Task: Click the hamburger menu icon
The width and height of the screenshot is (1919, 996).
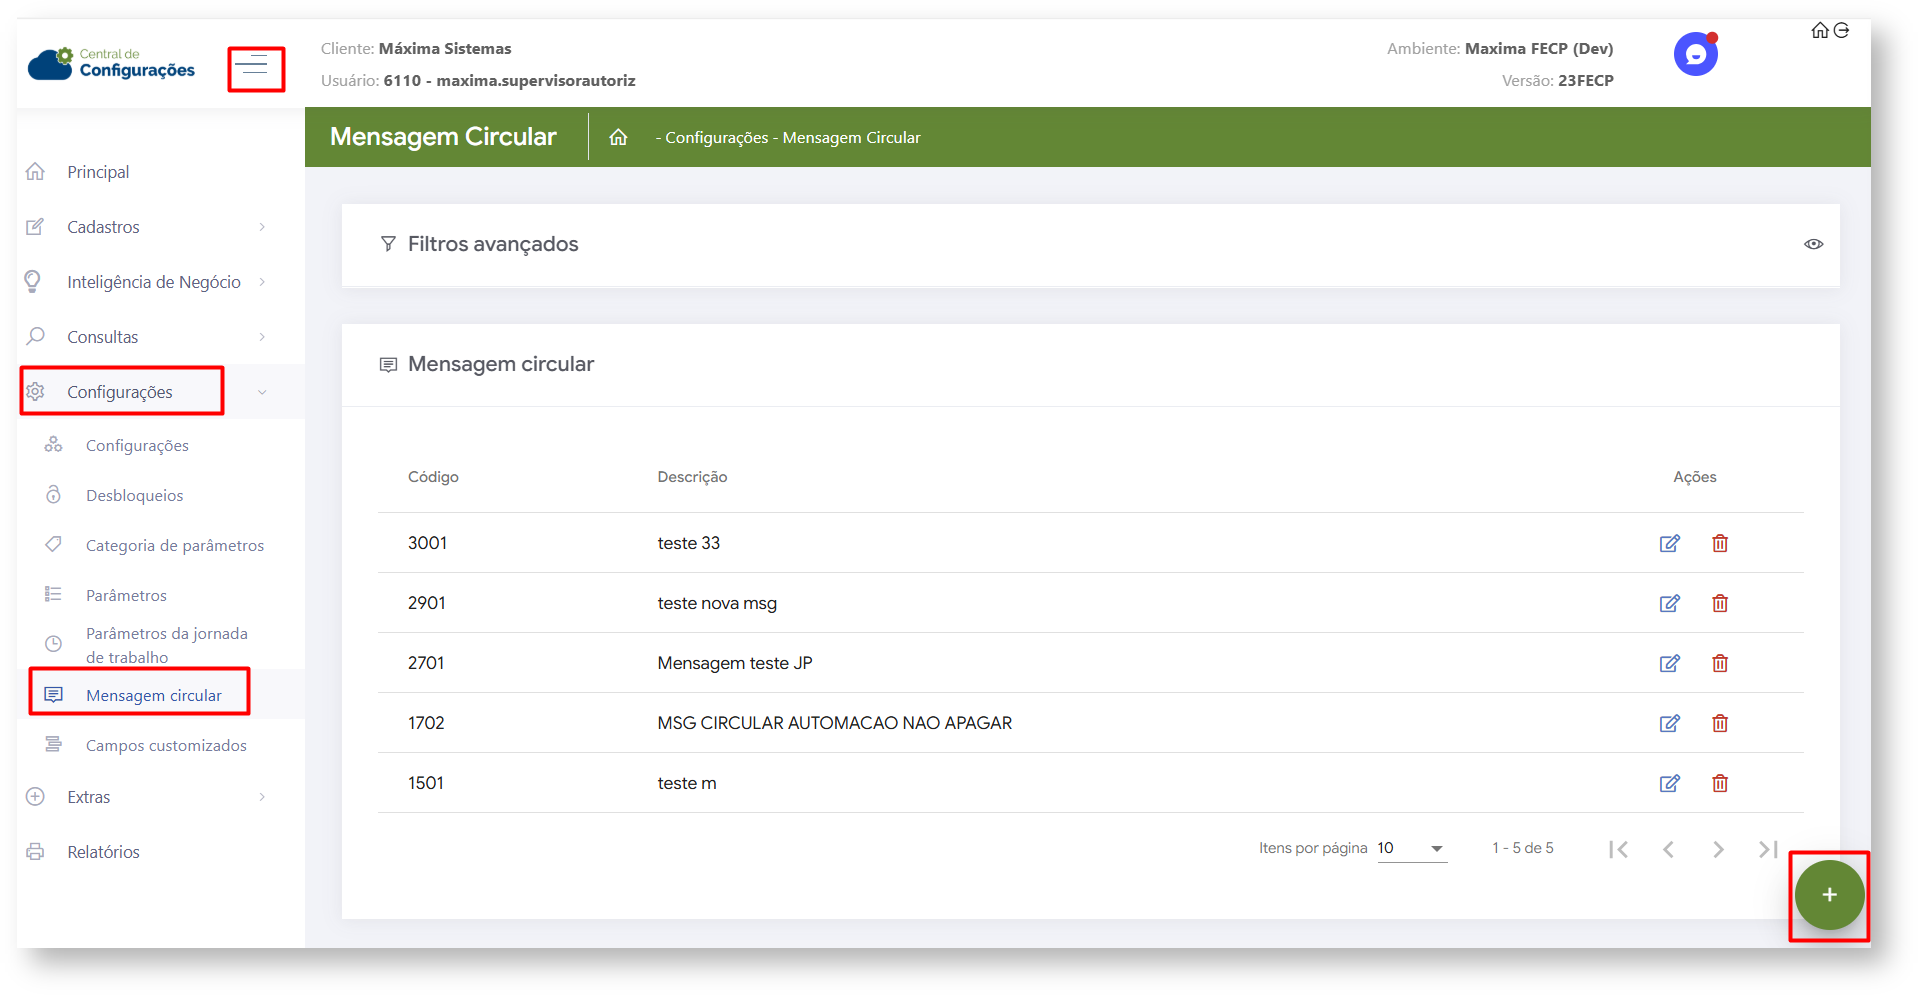Action: point(253,67)
